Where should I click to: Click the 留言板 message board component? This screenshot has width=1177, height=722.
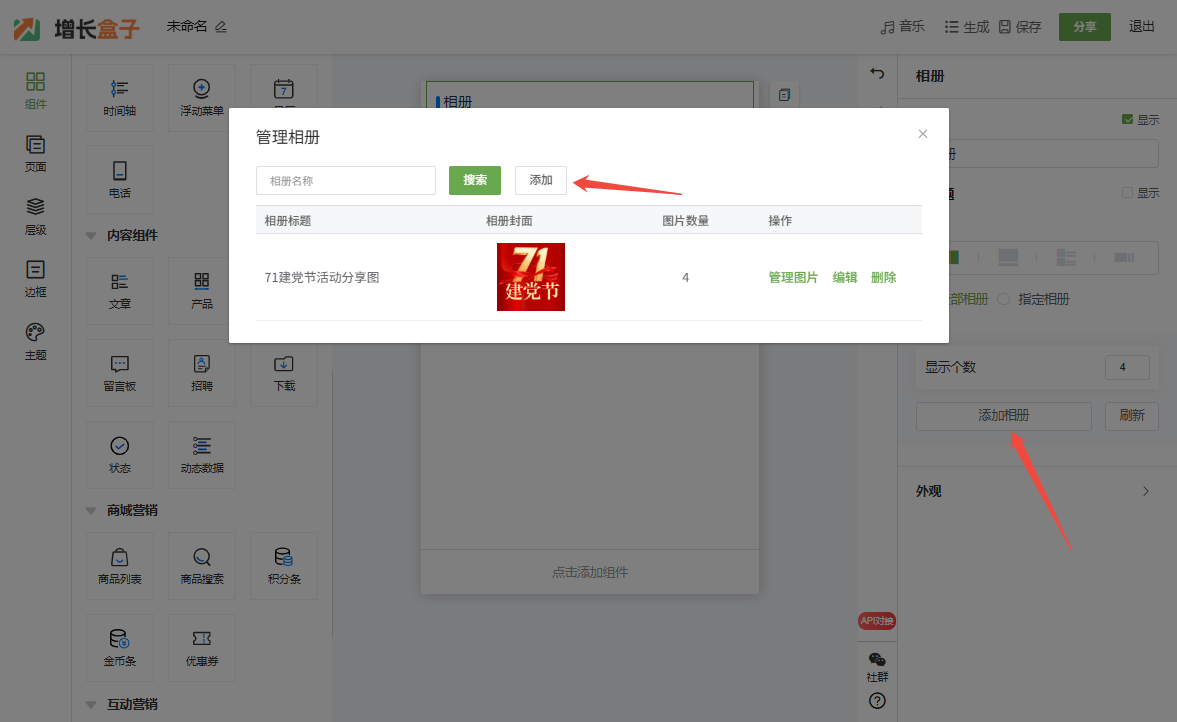[120, 371]
